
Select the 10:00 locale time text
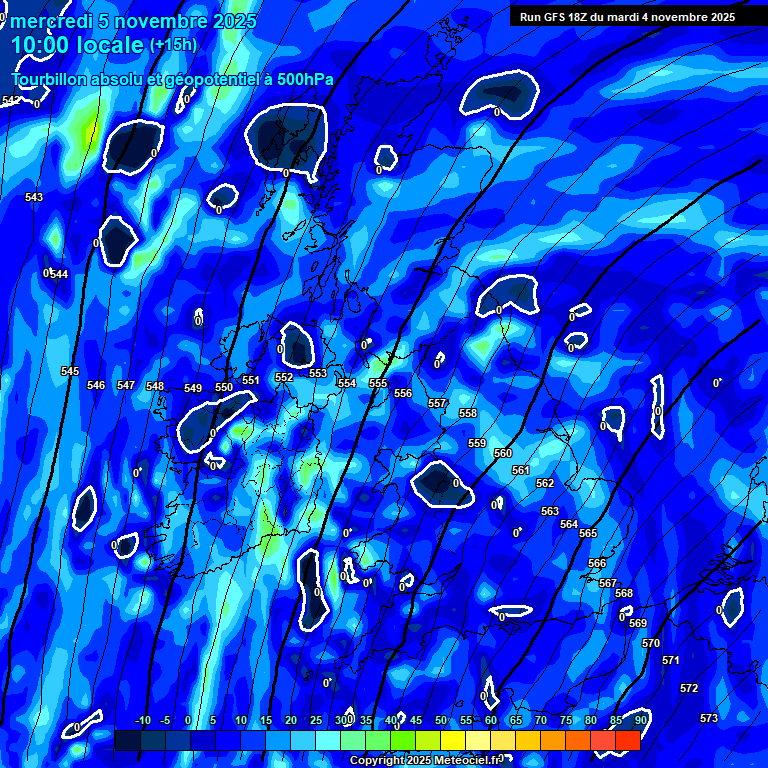[x=77, y=45]
